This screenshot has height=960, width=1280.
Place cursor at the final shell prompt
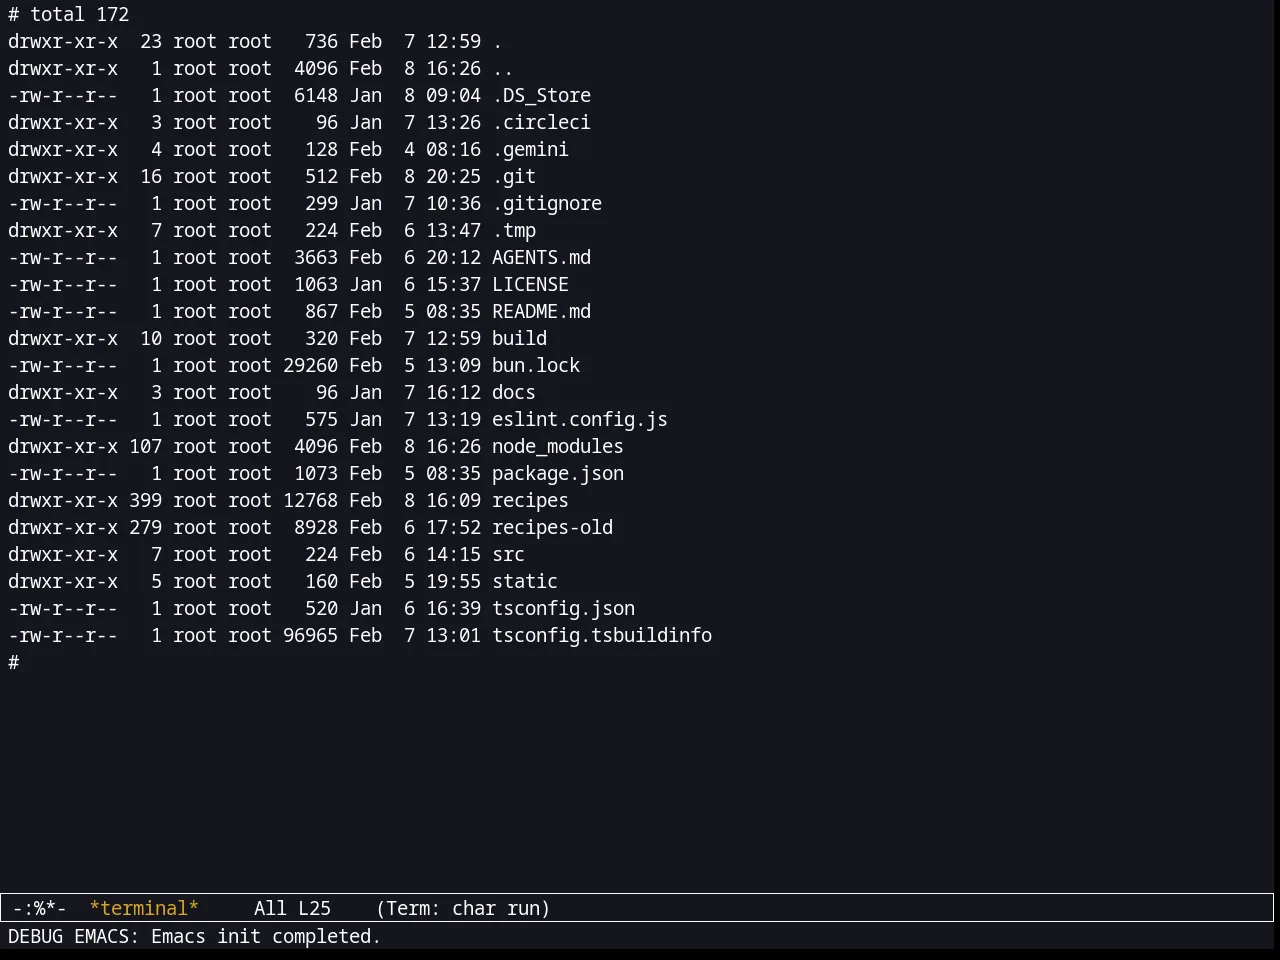(x=14, y=662)
